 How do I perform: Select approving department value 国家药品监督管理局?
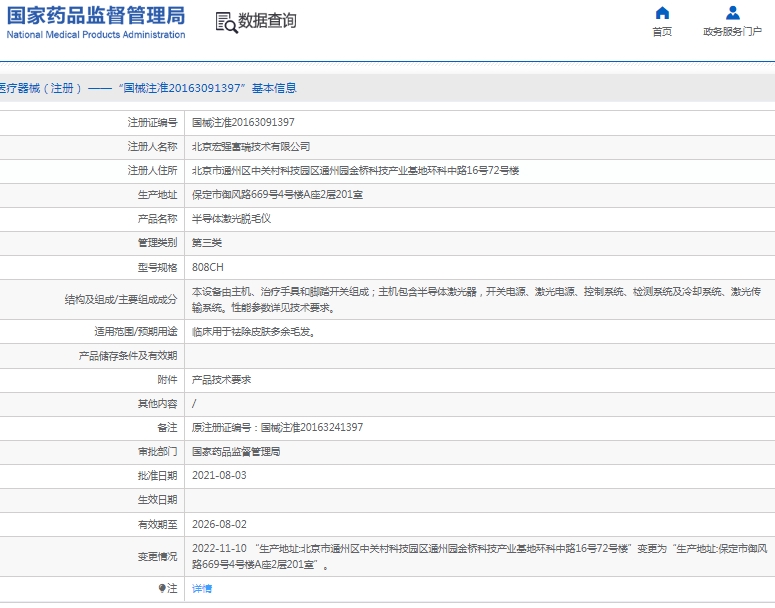click(236, 451)
